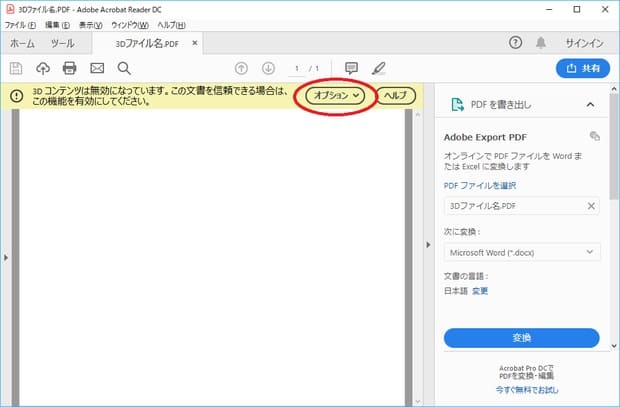
Task: Click the upload to cloud icon
Action: tap(43, 68)
